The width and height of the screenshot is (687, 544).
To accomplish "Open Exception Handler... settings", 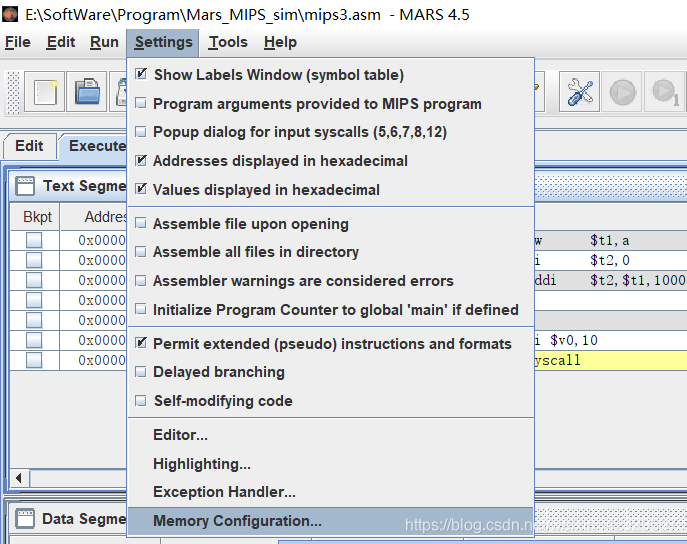I will (330, 492).
